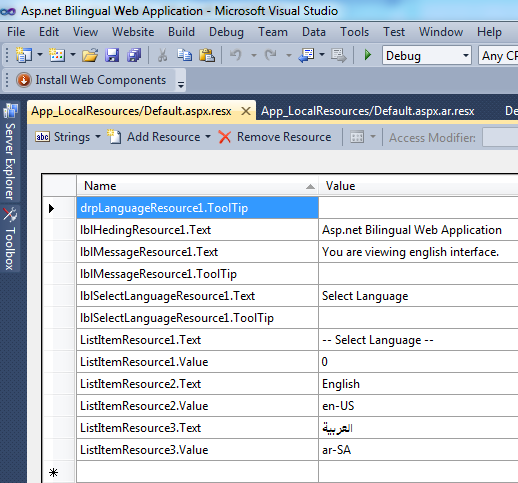Switch to the Default.aspx.resx tab
The image size is (518, 483).
[x=131, y=111]
